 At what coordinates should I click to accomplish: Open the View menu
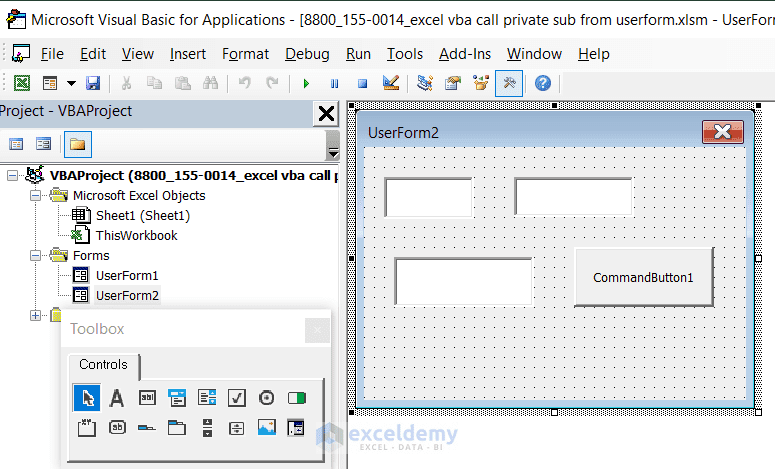pyautogui.click(x=138, y=54)
